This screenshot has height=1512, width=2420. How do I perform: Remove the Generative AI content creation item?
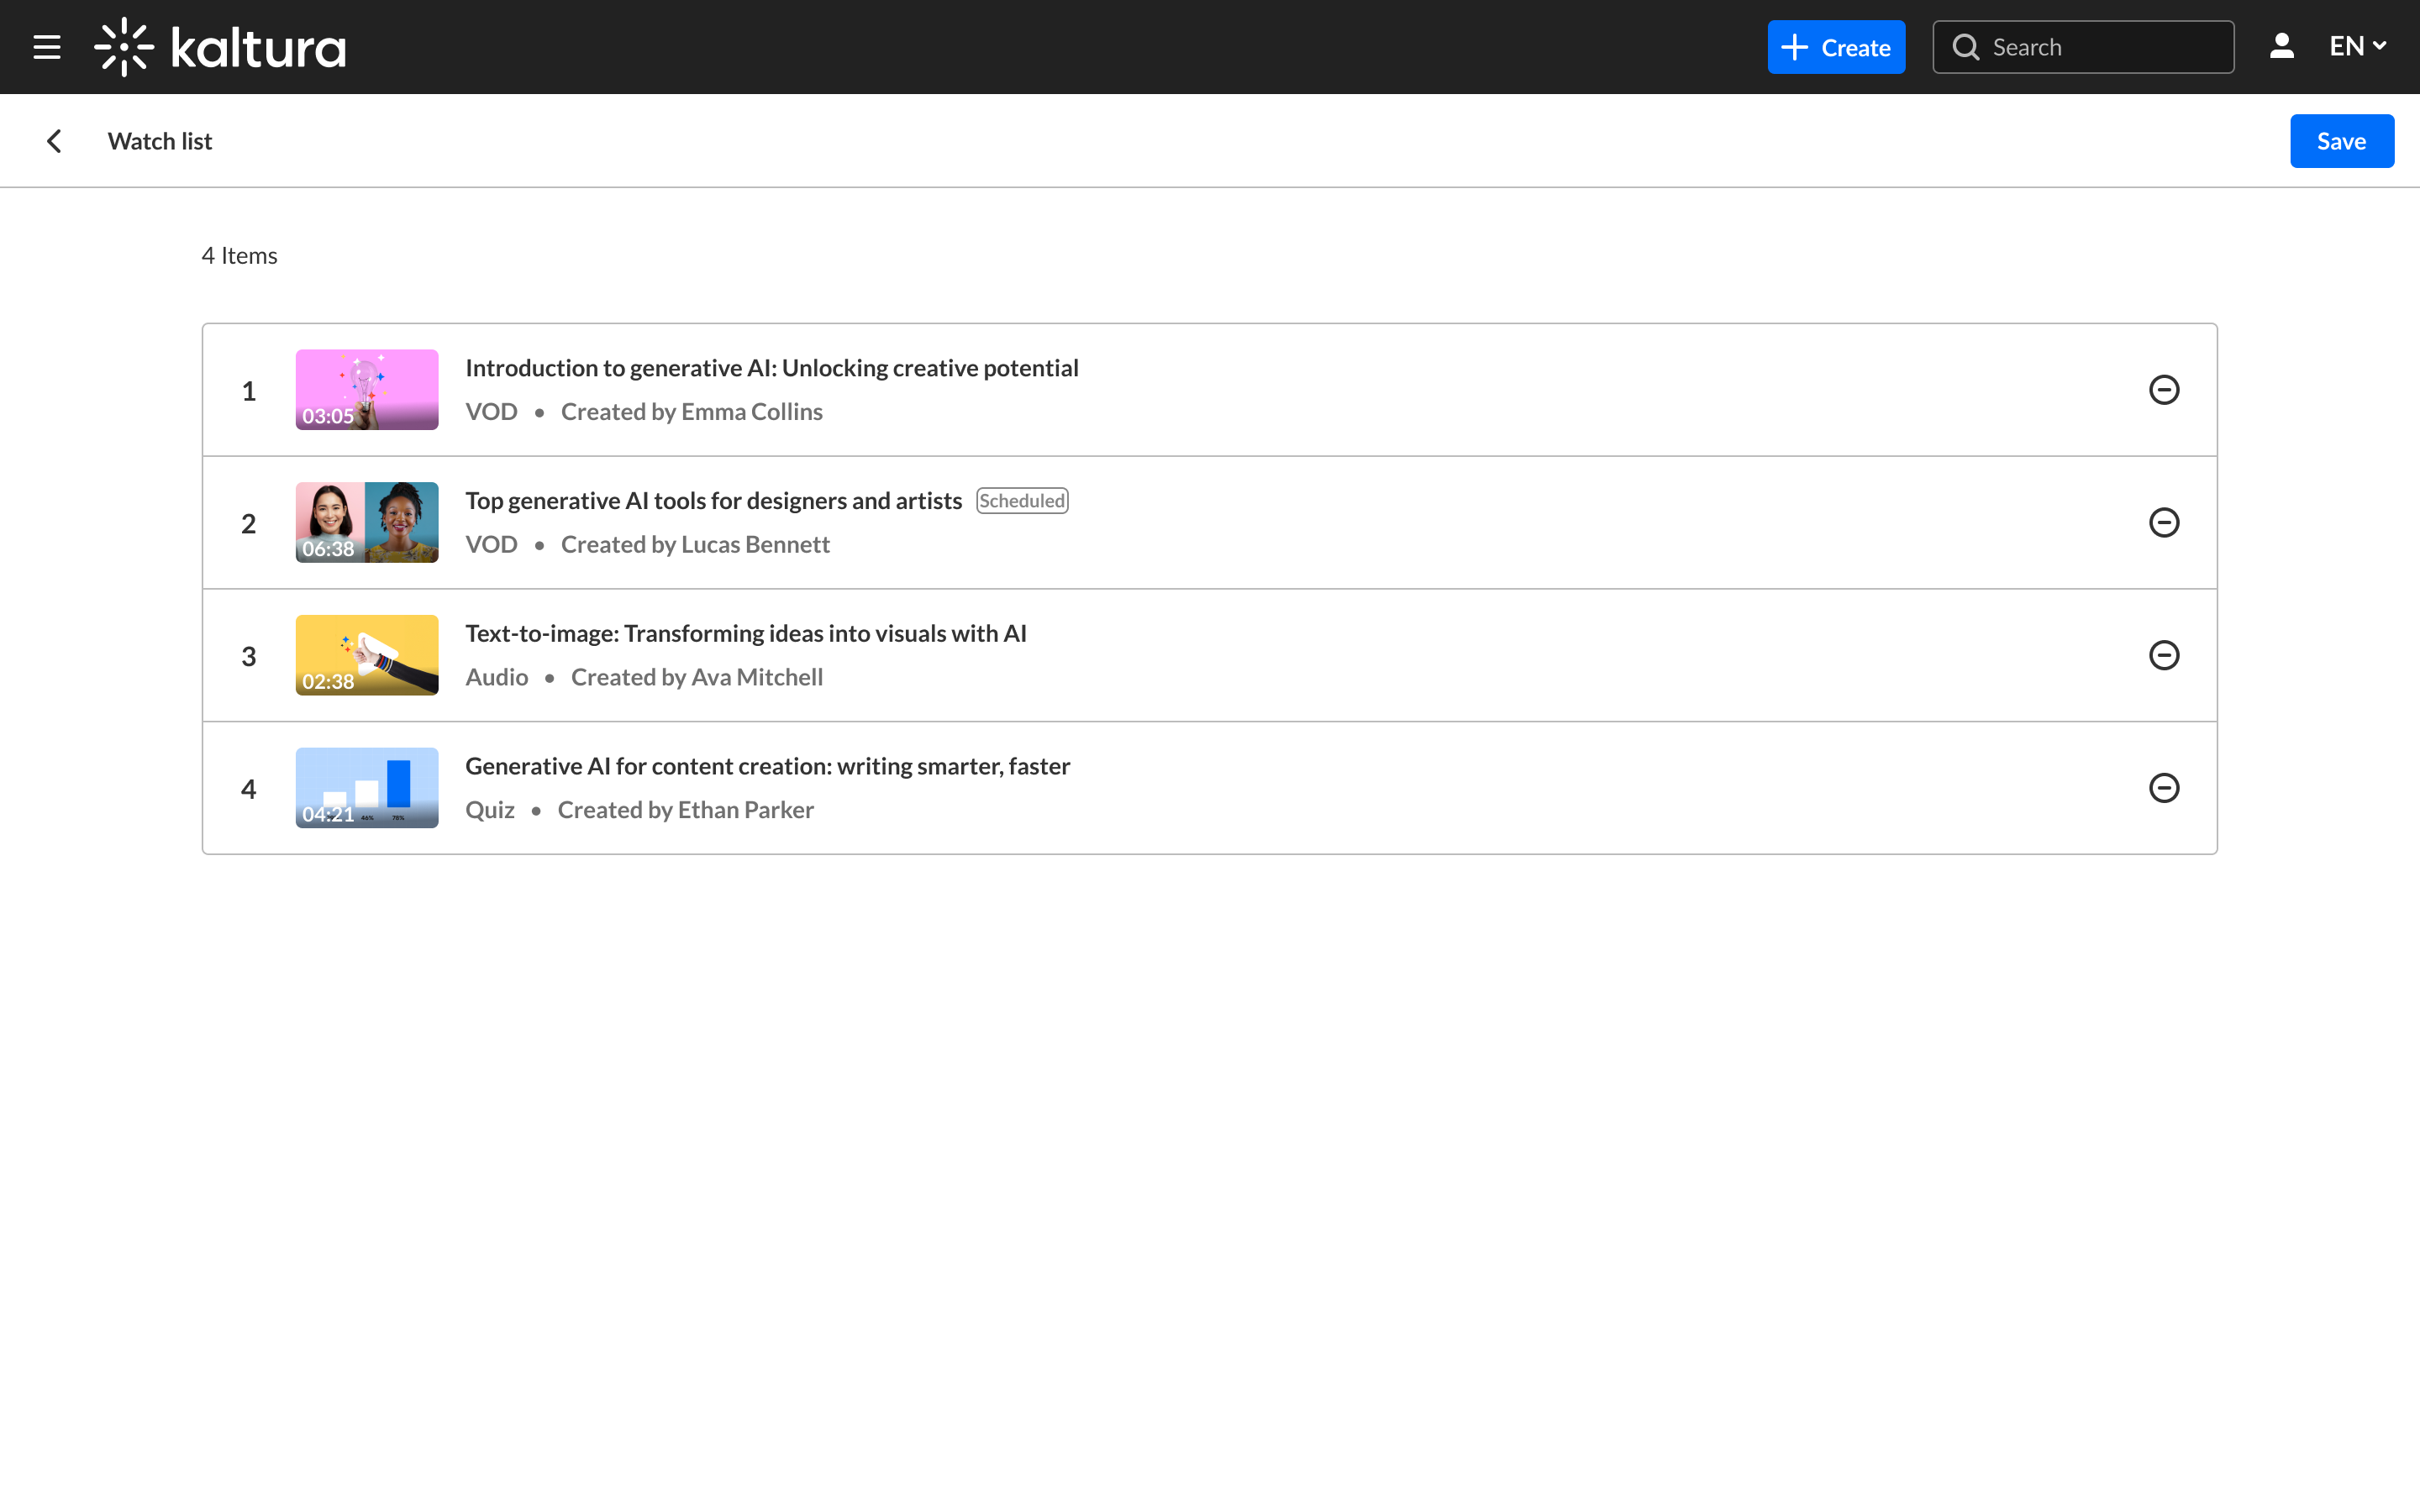click(2163, 788)
